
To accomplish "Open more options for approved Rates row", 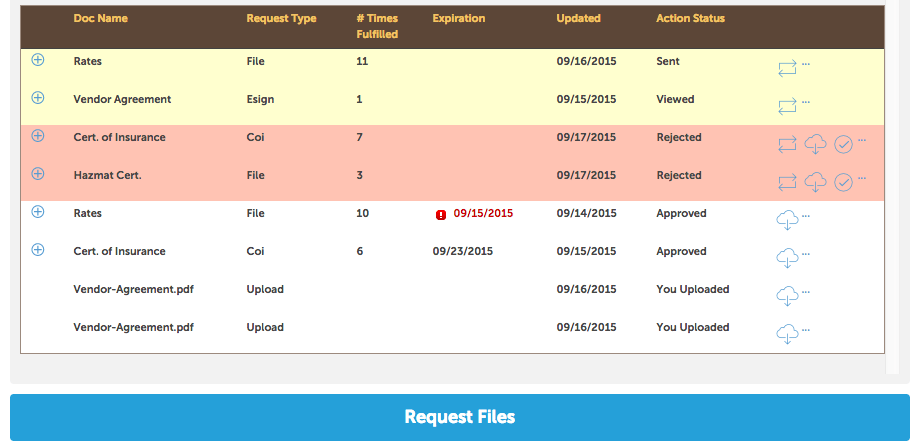I will pos(806,216).
